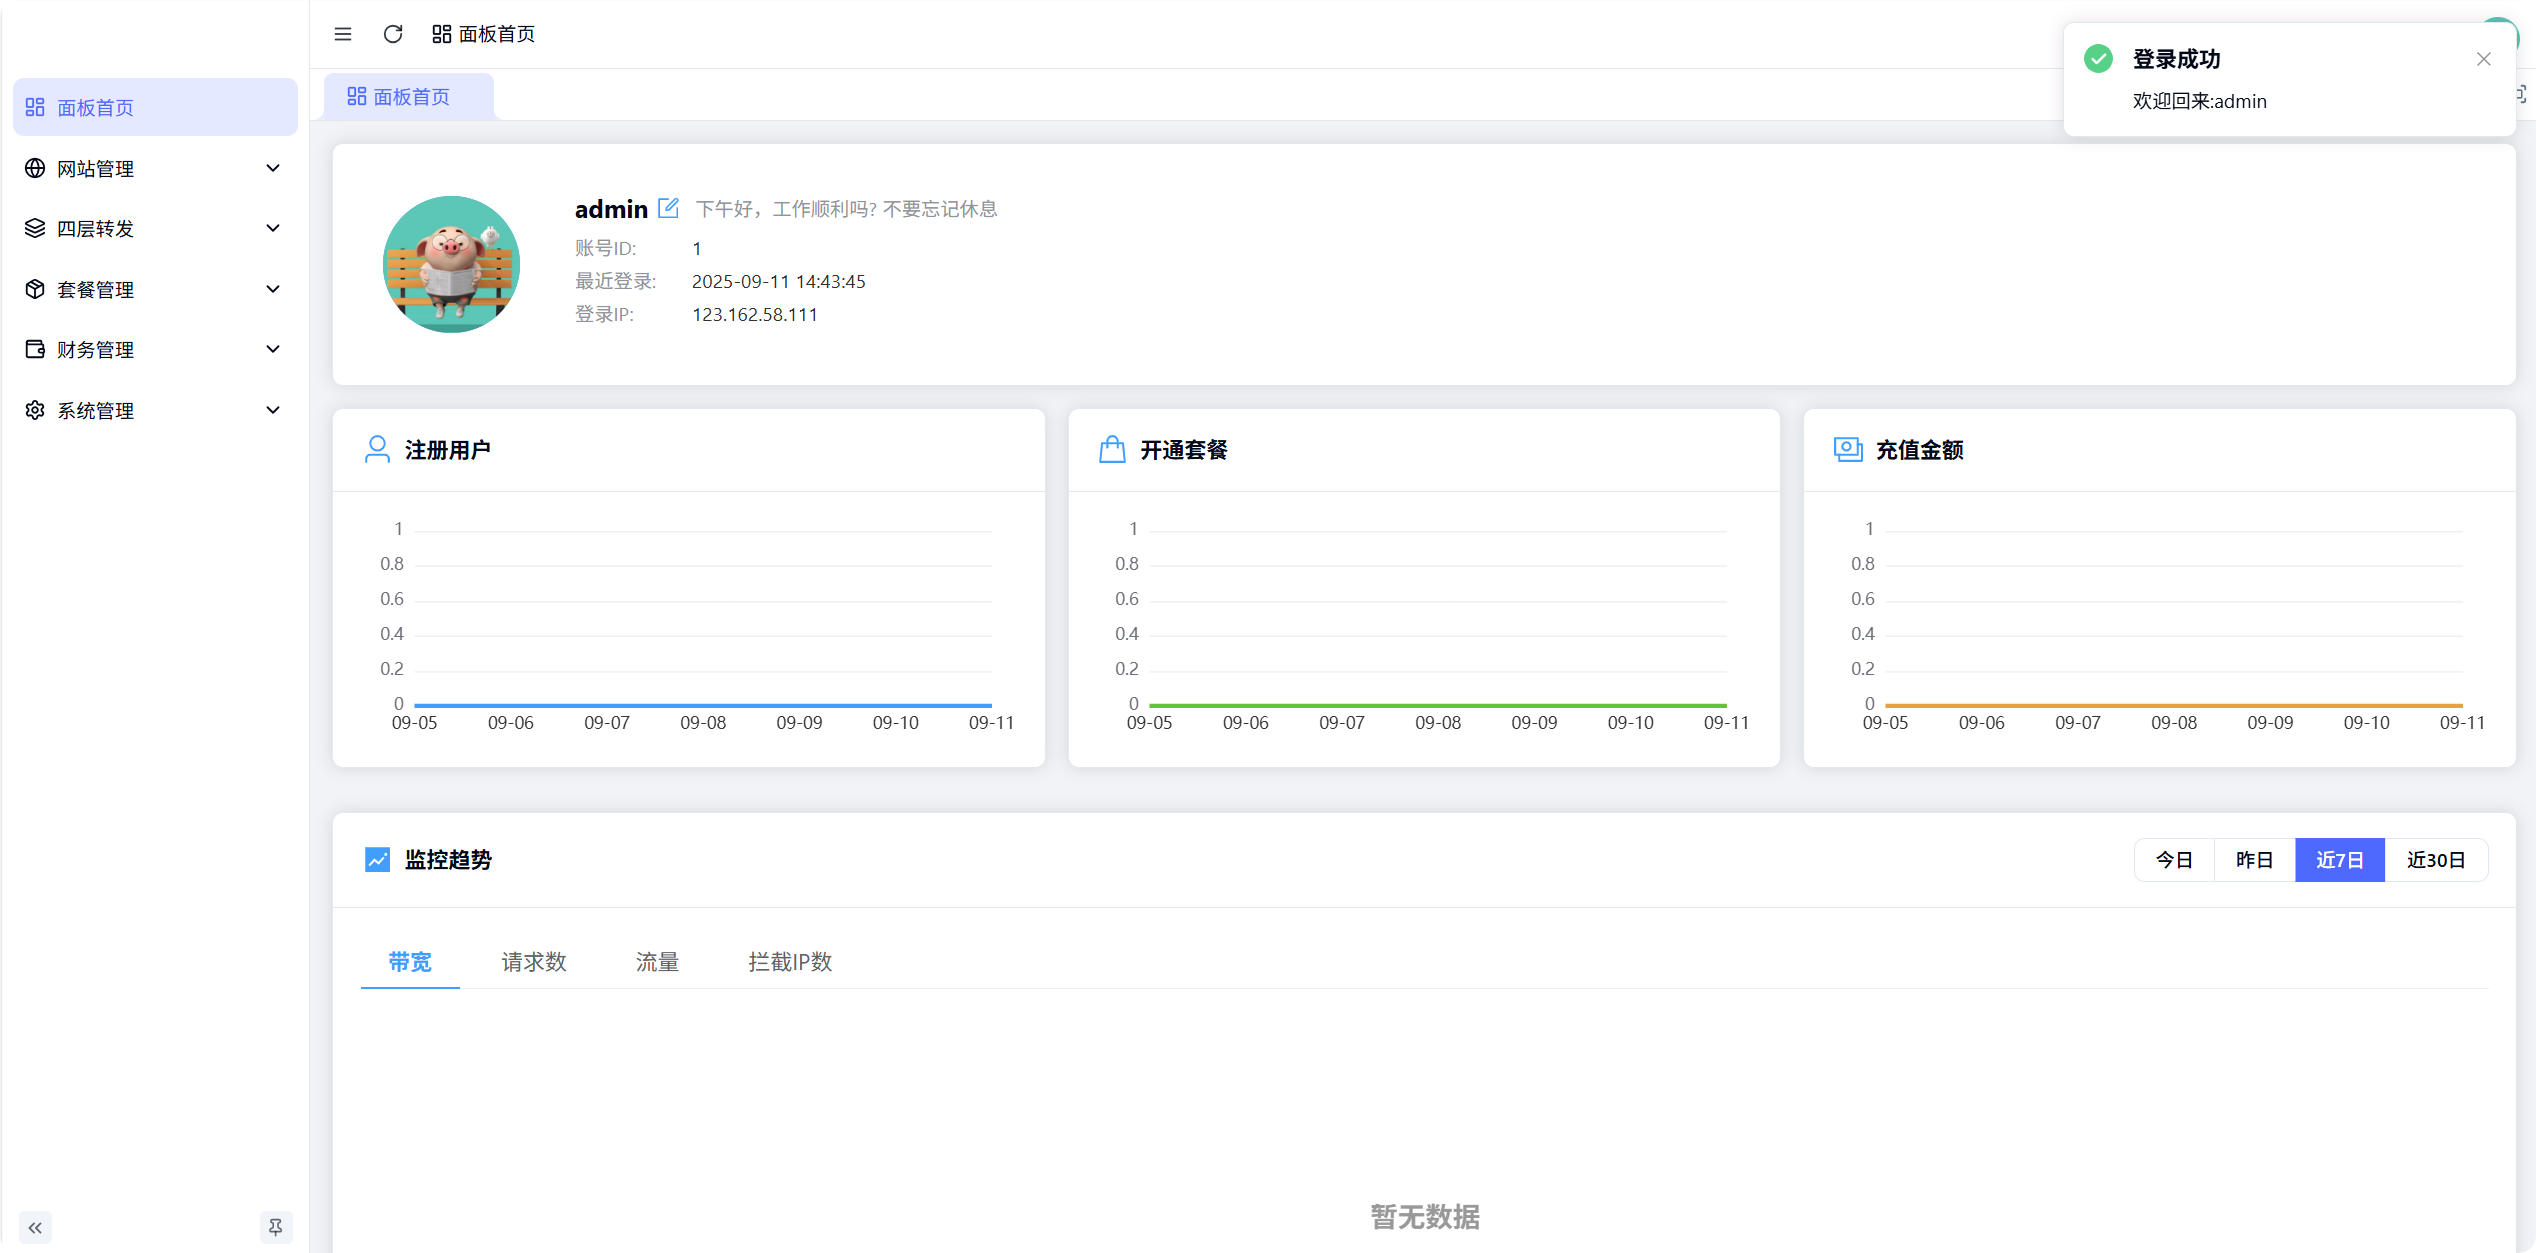Click the hamburger menu toggle icon

tap(342, 34)
